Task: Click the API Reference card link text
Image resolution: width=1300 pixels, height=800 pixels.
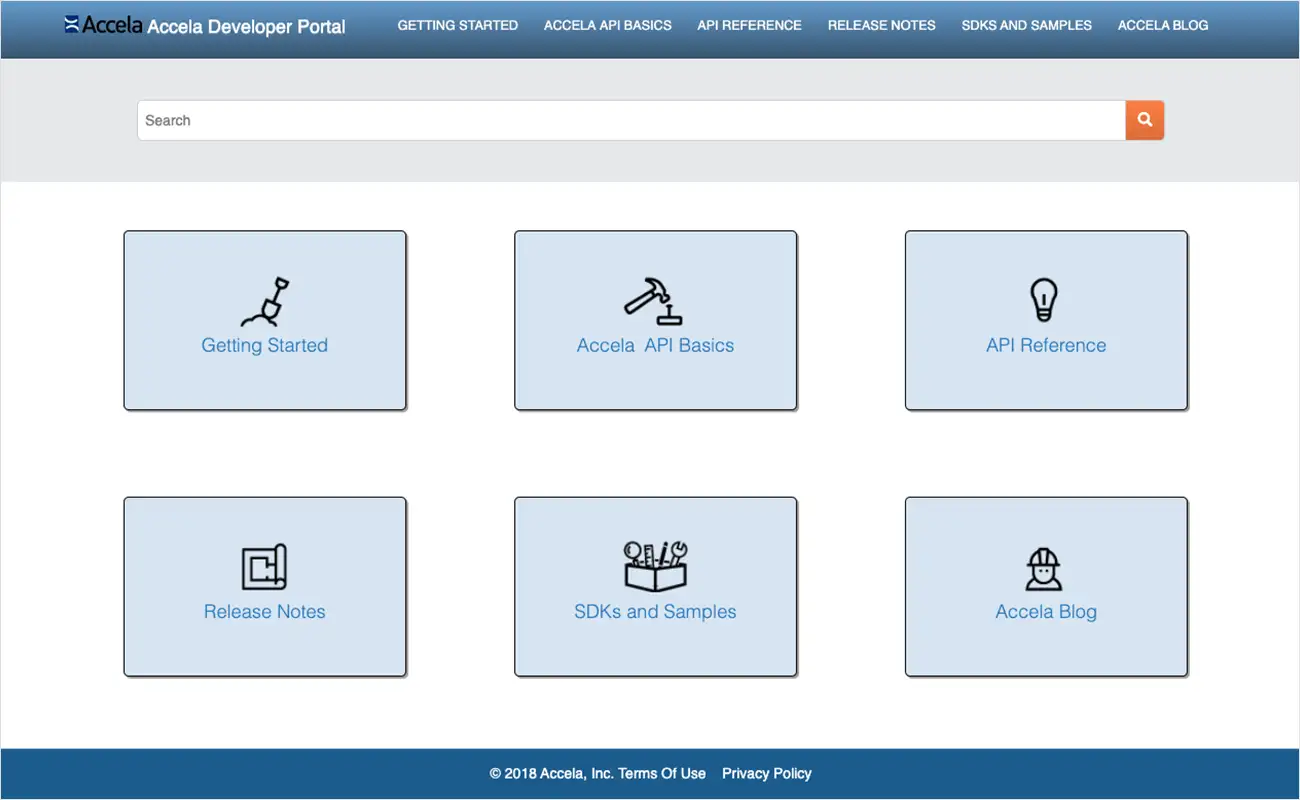Action: (1046, 345)
